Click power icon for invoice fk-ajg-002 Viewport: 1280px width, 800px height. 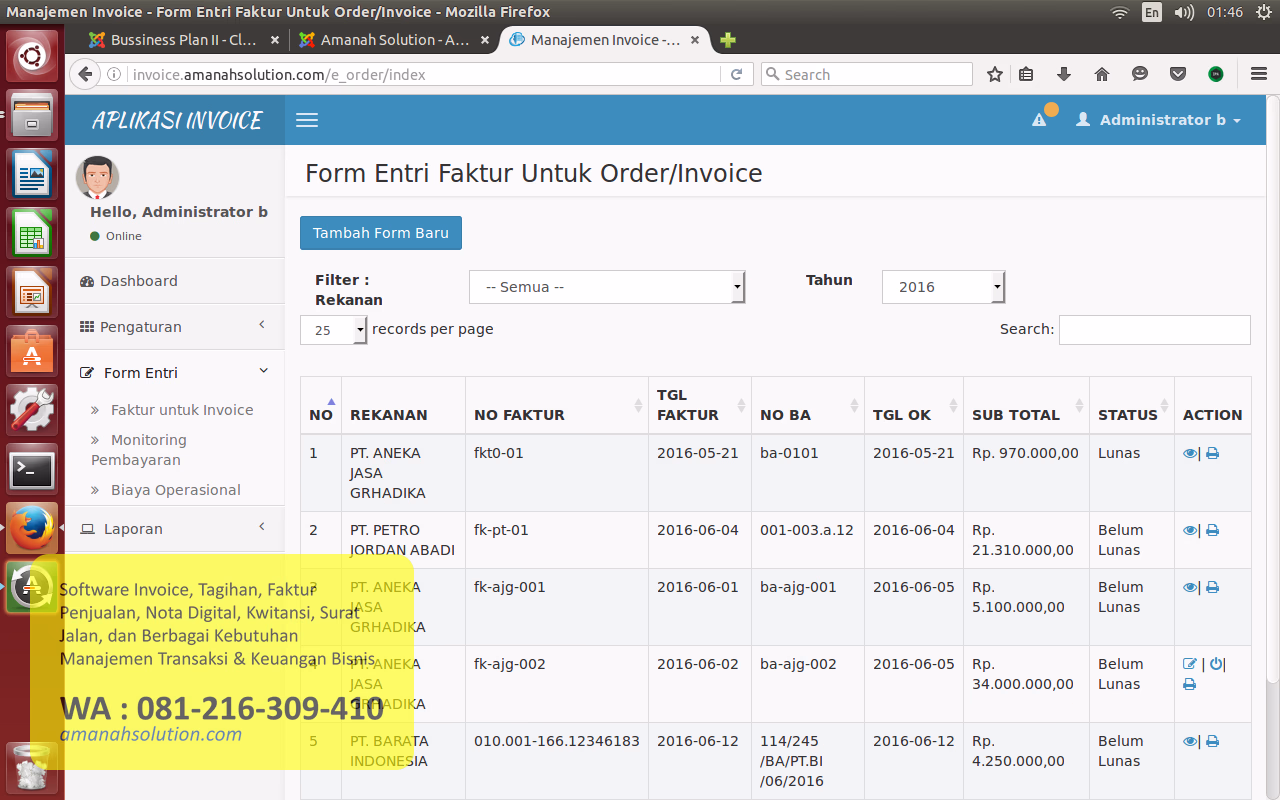point(1216,664)
